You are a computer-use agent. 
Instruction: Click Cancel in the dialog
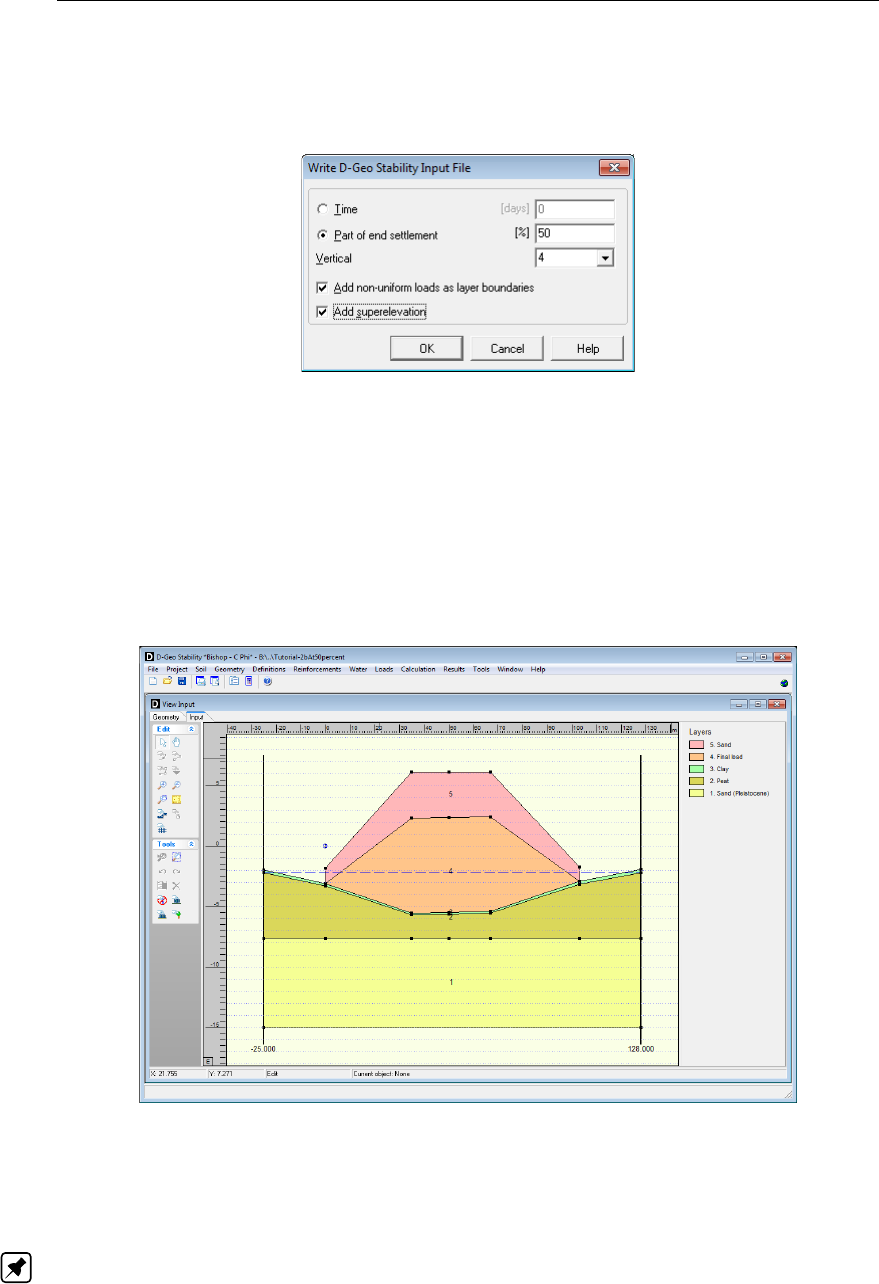507,348
